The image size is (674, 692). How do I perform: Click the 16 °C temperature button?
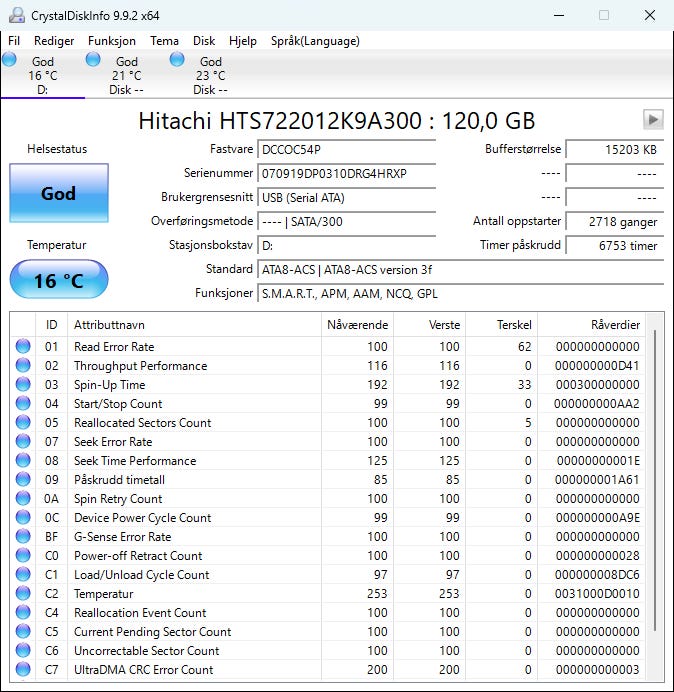pos(59,280)
